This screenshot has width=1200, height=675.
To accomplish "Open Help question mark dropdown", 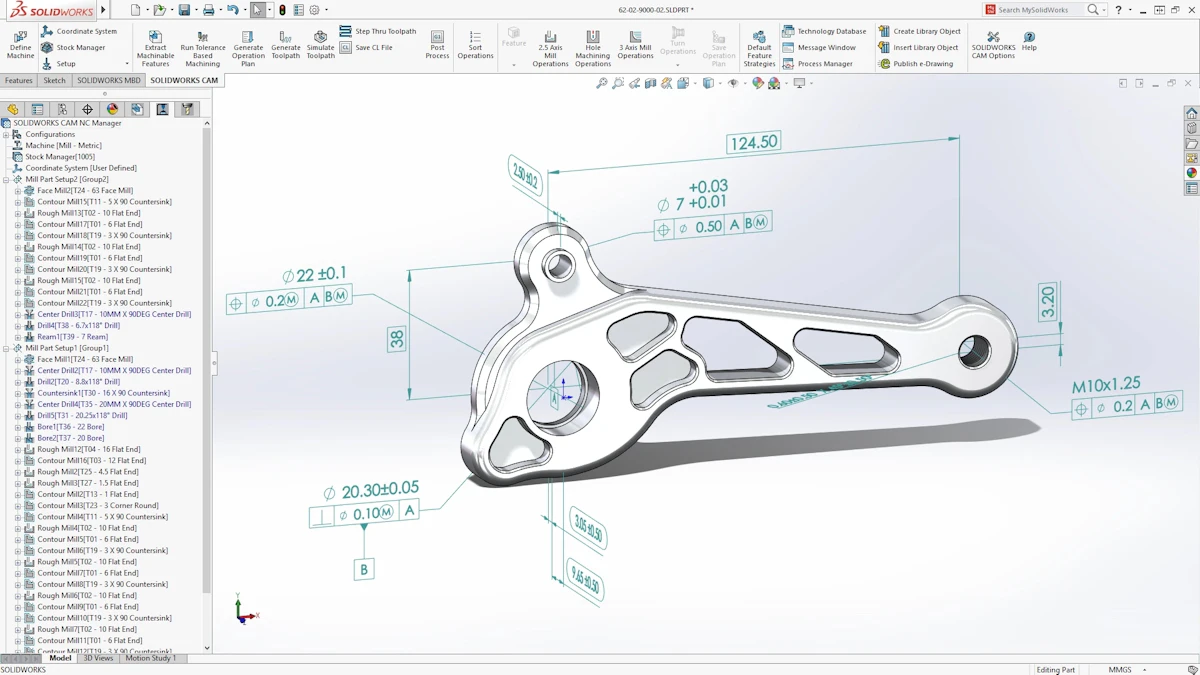I will (1130, 10).
